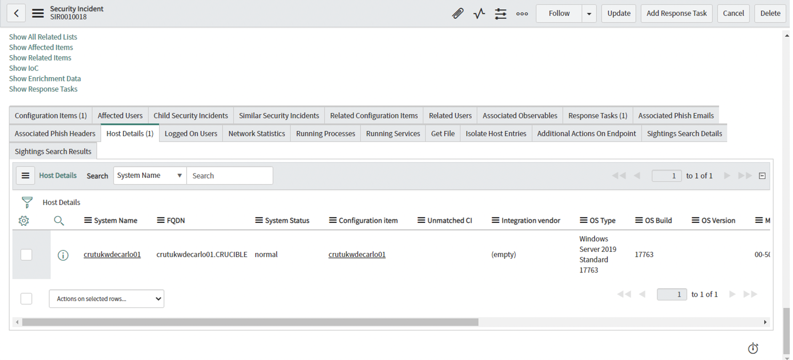Go to last page in bottom pager
Screen dimensions: 793x360
tap(751, 294)
